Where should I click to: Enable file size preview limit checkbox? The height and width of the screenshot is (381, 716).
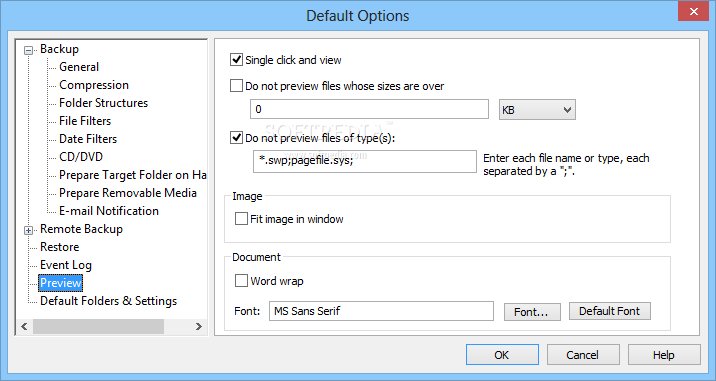click(x=236, y=86)
